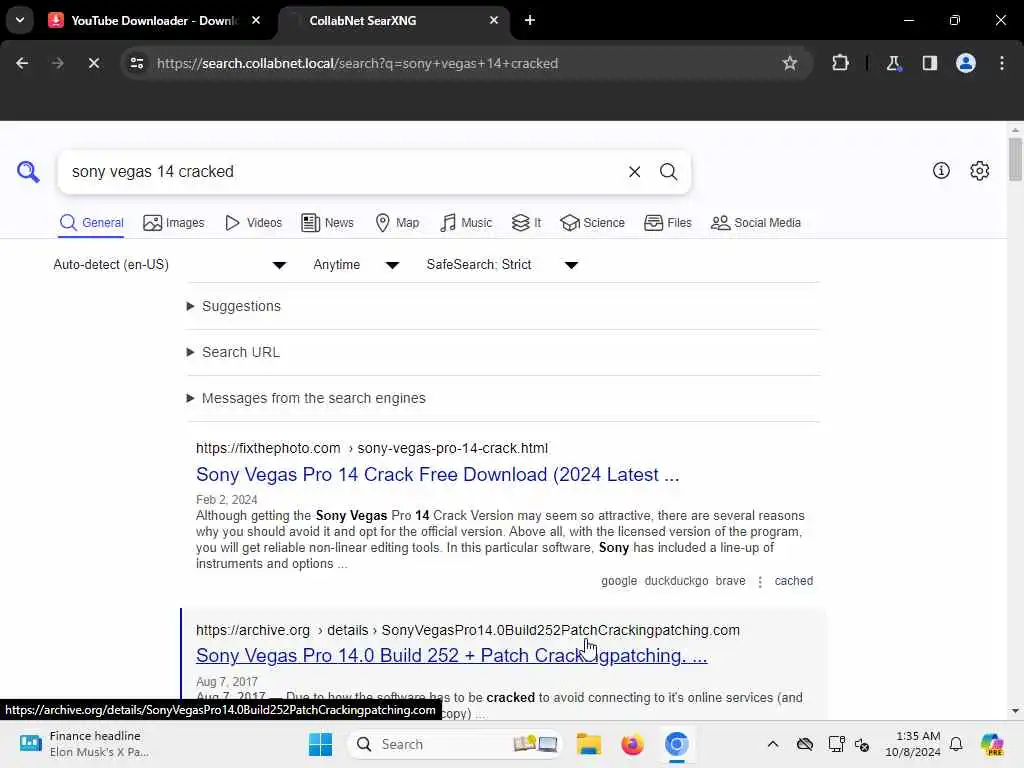
Task: Open the Anytime time range dropdown
Action: tap(356, 264)
